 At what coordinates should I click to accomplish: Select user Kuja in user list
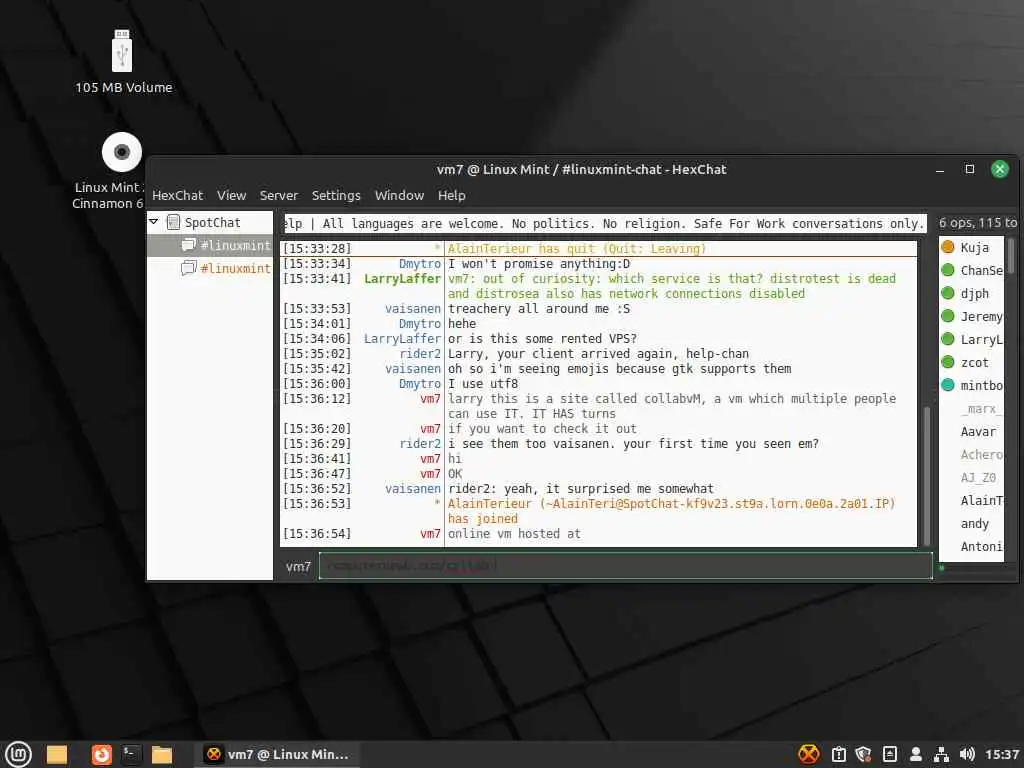pos(974,248)
